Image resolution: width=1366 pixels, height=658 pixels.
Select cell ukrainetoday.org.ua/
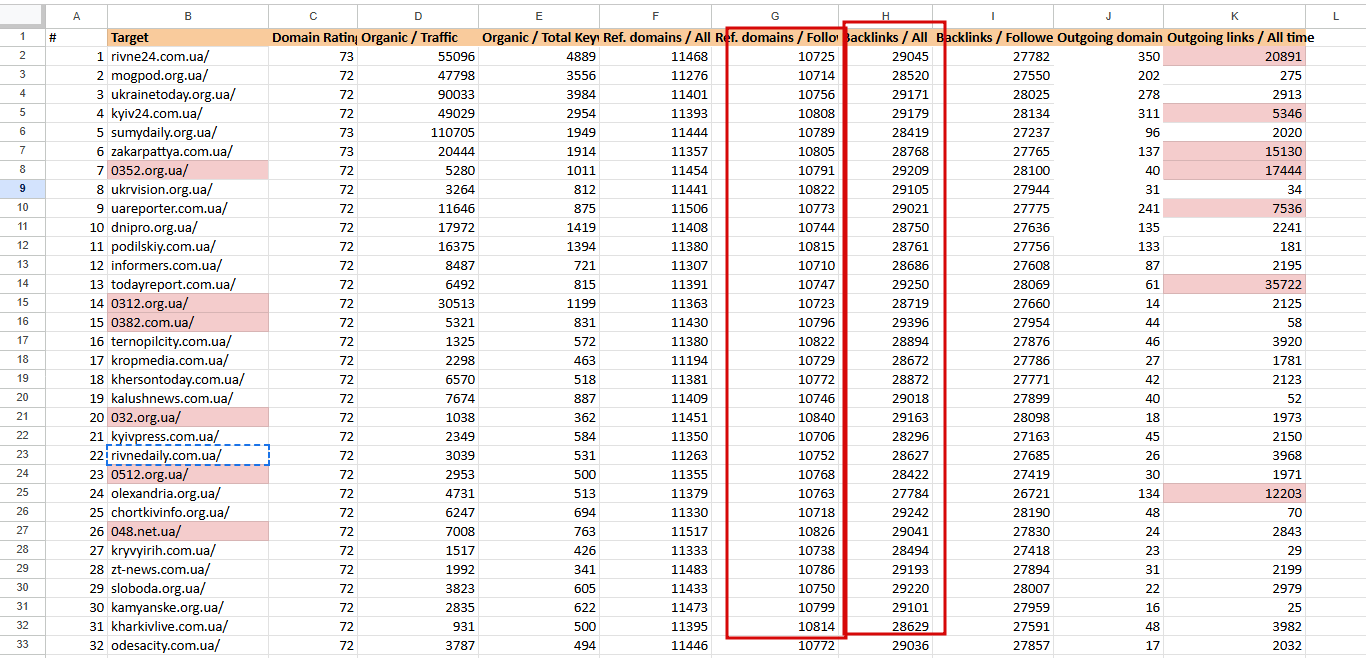(x=188, y=94)
